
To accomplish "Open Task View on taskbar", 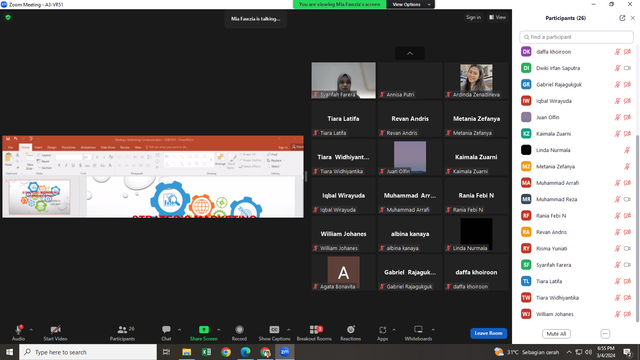I will (166, 352).
